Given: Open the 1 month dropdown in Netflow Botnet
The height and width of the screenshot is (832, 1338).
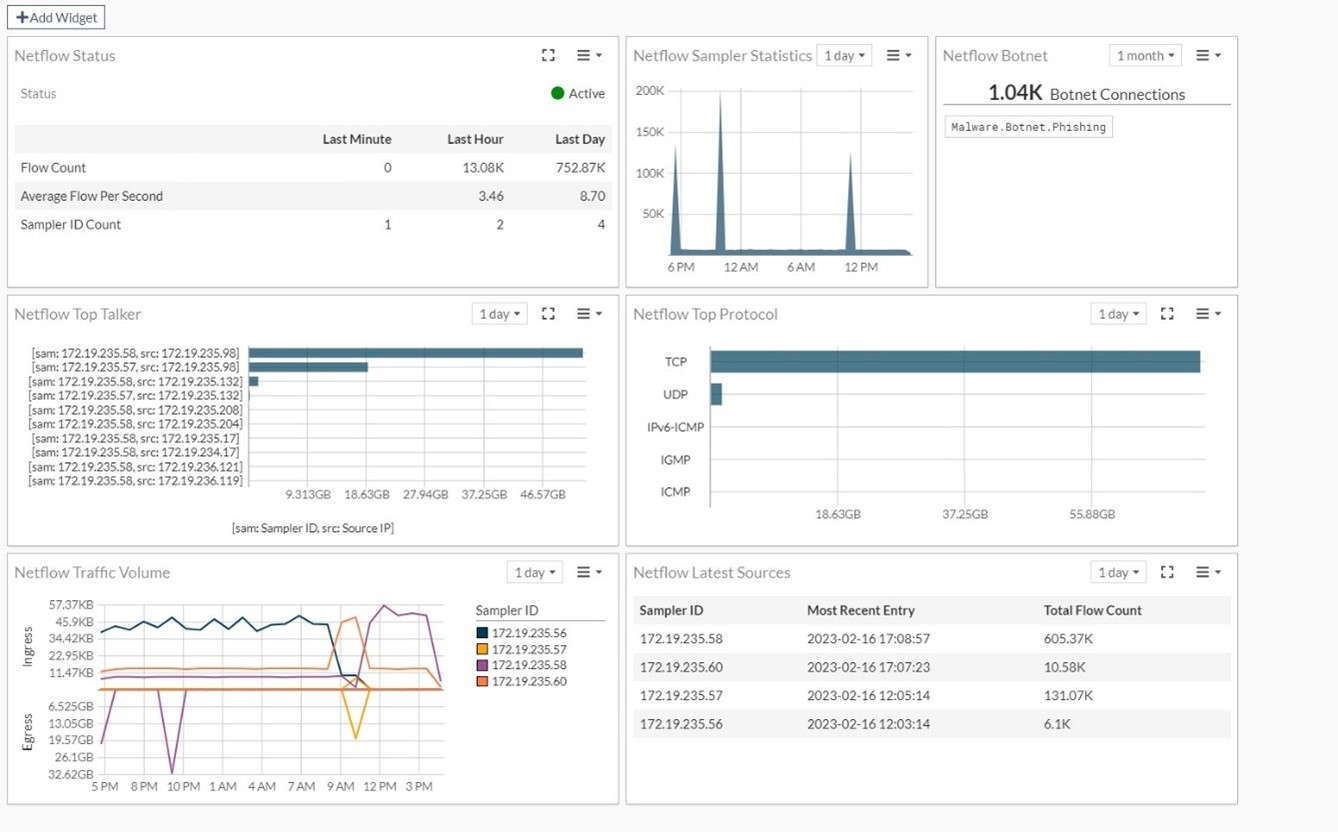Looking at the screenshot, I should (x=1144, y=55).
